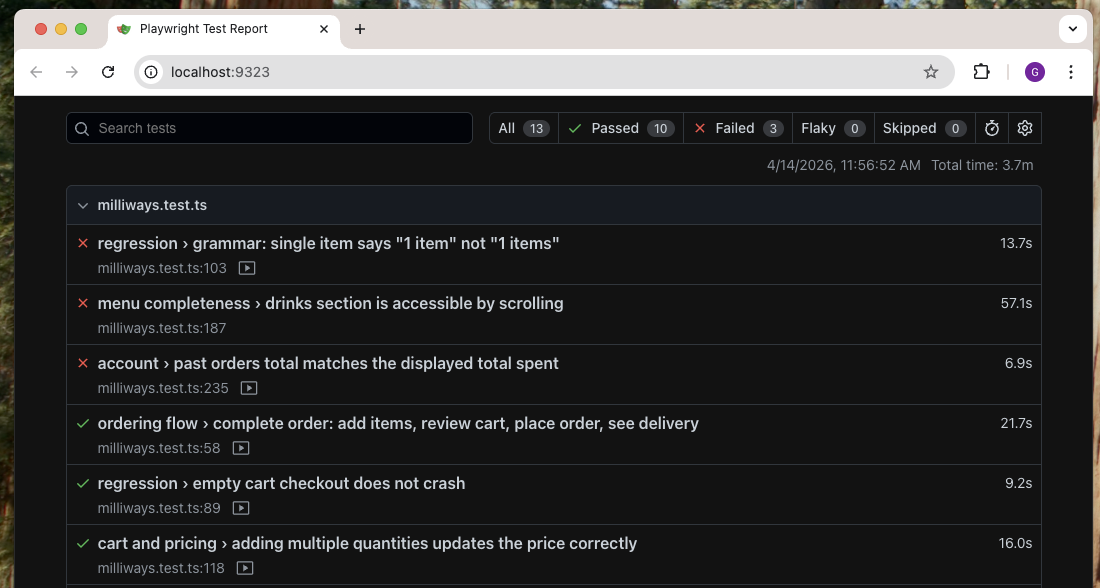Click the magnifier icon in the search box
The height and width of the screenshot is (588, 1100).
tap(82, 128)
